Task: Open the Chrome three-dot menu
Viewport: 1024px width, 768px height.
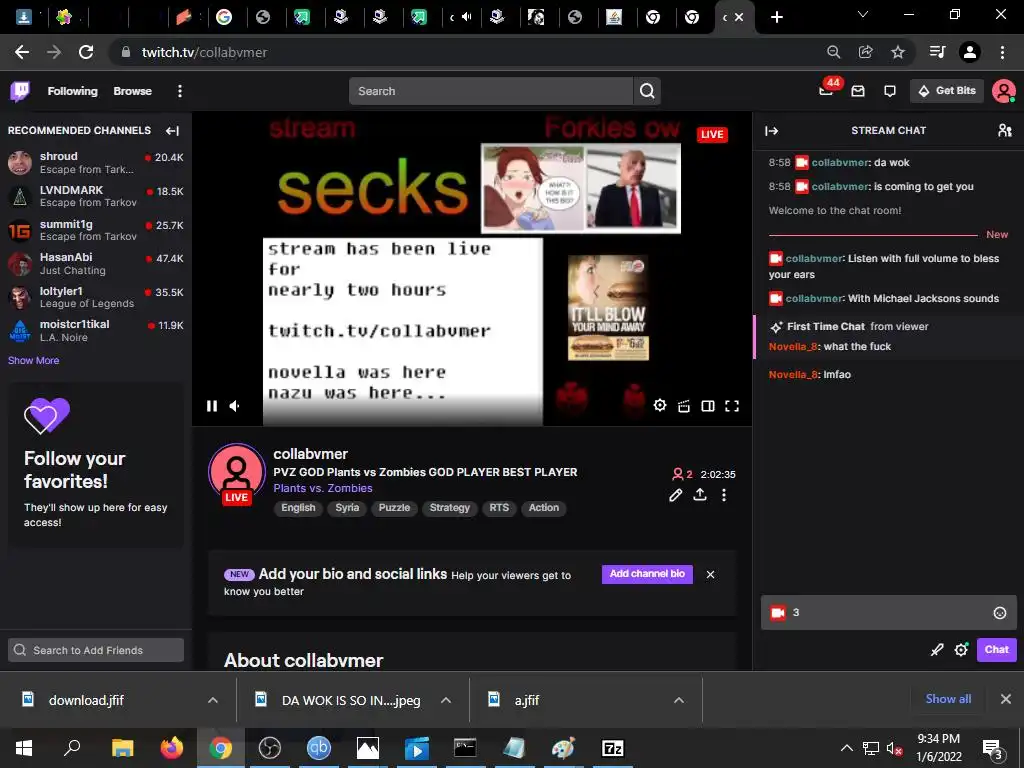Action: pyautogui.click(x=1002, y=52)
